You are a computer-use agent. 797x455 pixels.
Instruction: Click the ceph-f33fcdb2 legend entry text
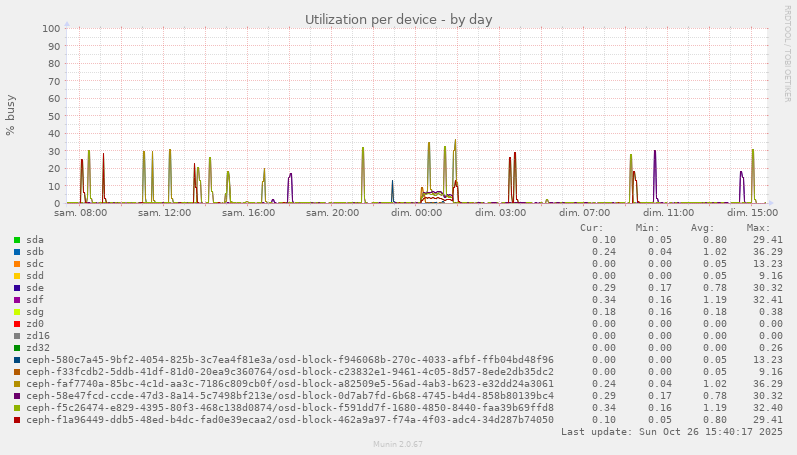tap(290, 372)
